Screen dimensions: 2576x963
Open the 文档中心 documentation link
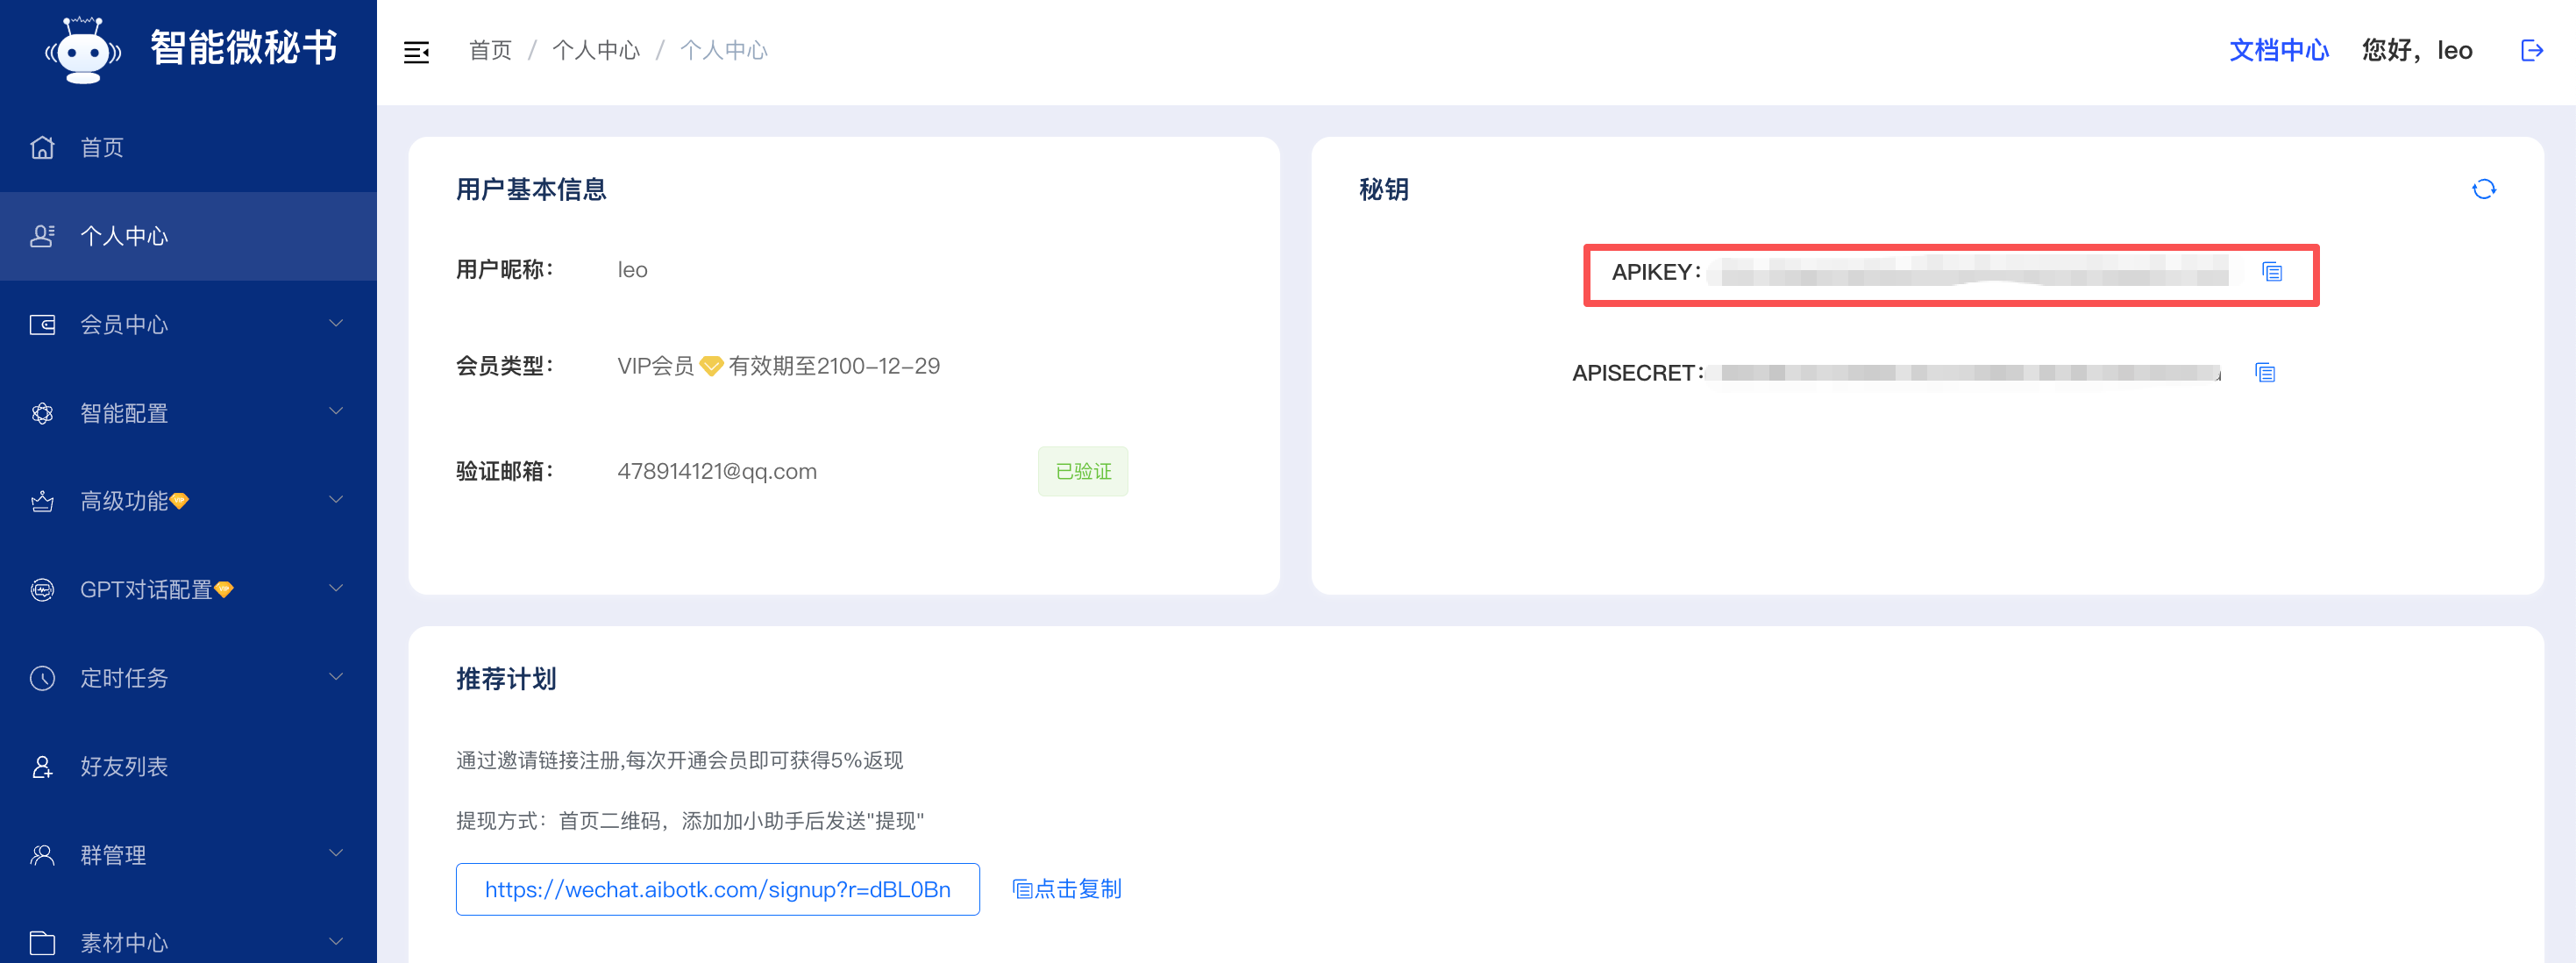2278,51
